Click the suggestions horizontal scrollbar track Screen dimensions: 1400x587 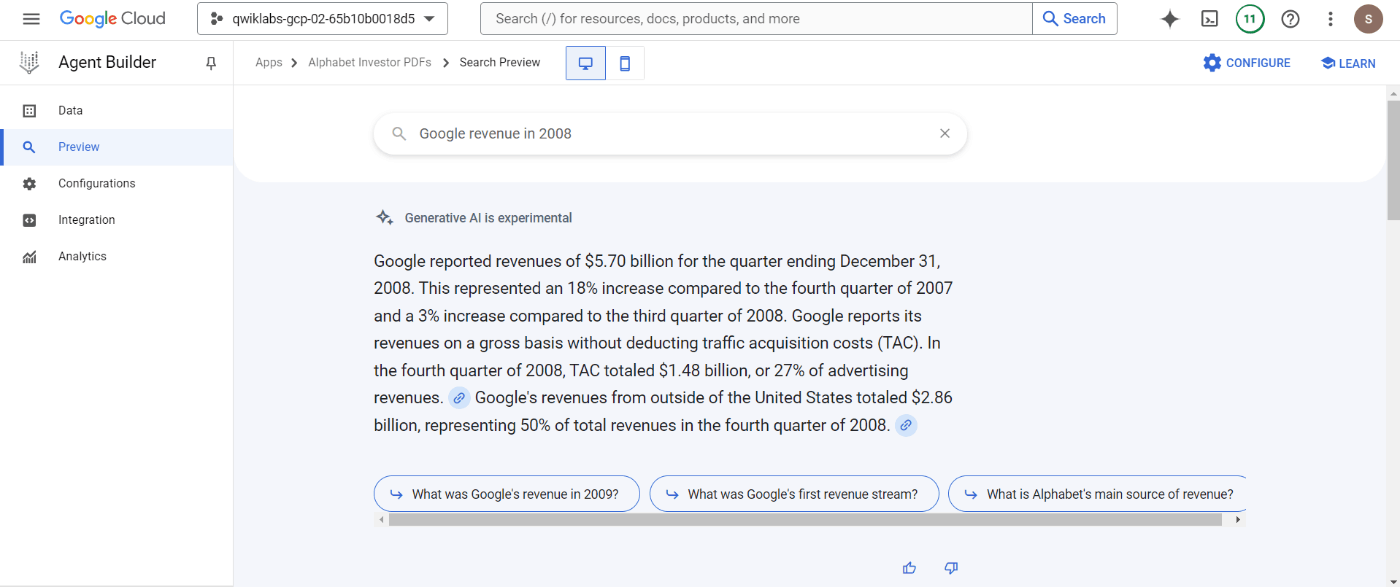806,520
